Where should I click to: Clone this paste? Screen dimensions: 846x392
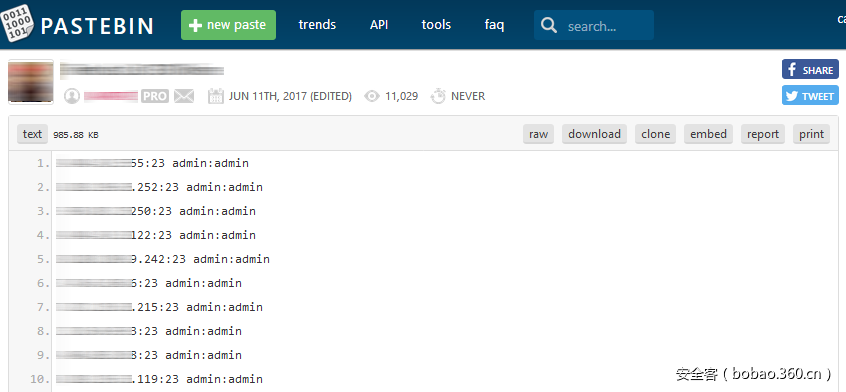pyautogui.click(x=656, y=134)
